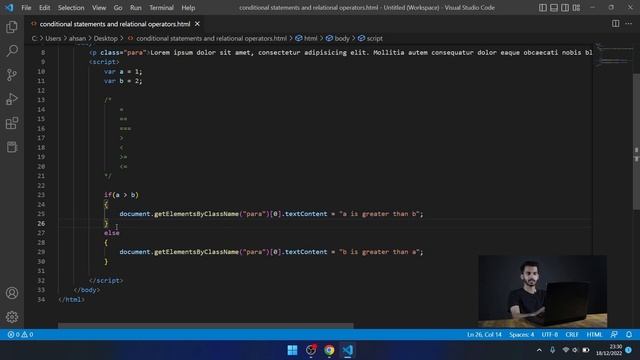Click the "a is greater than b" string
This screenshot has width=640, height=360.
click(379, 214)
